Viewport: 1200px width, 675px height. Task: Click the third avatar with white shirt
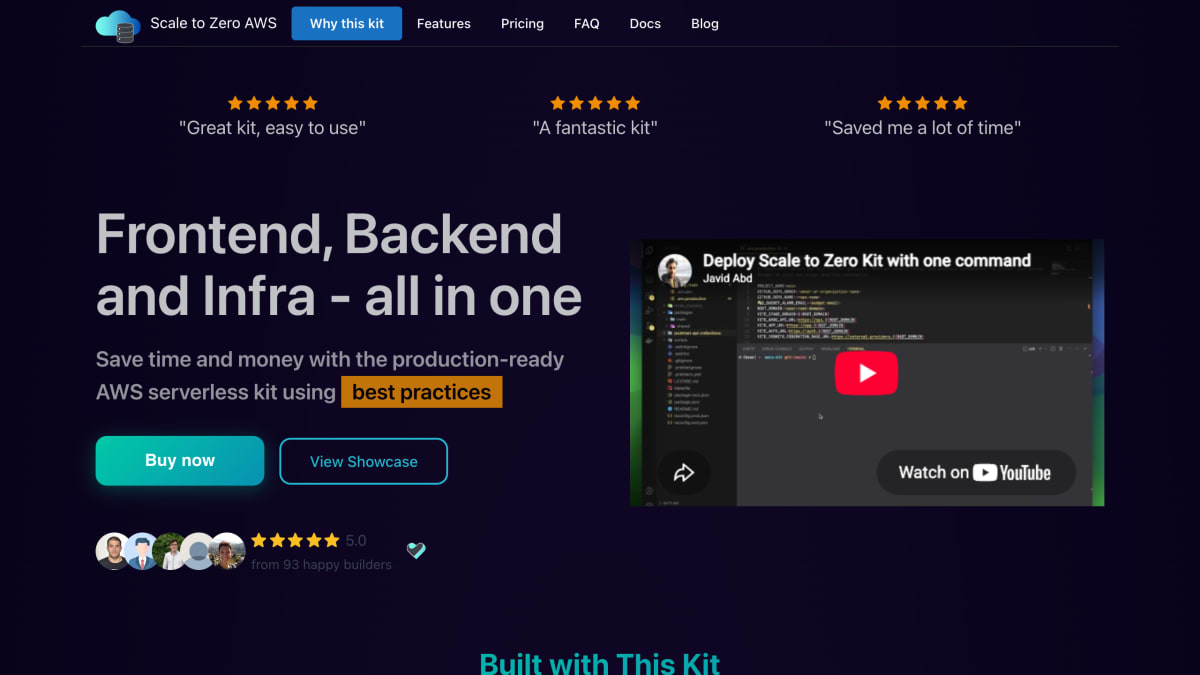pyautogui.click(x=171, y=551)
